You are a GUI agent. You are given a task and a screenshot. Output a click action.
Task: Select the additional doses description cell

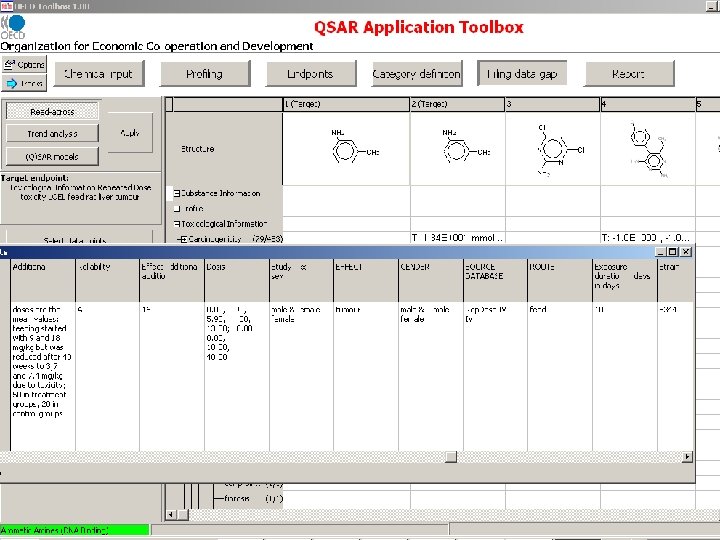[43, 376]
